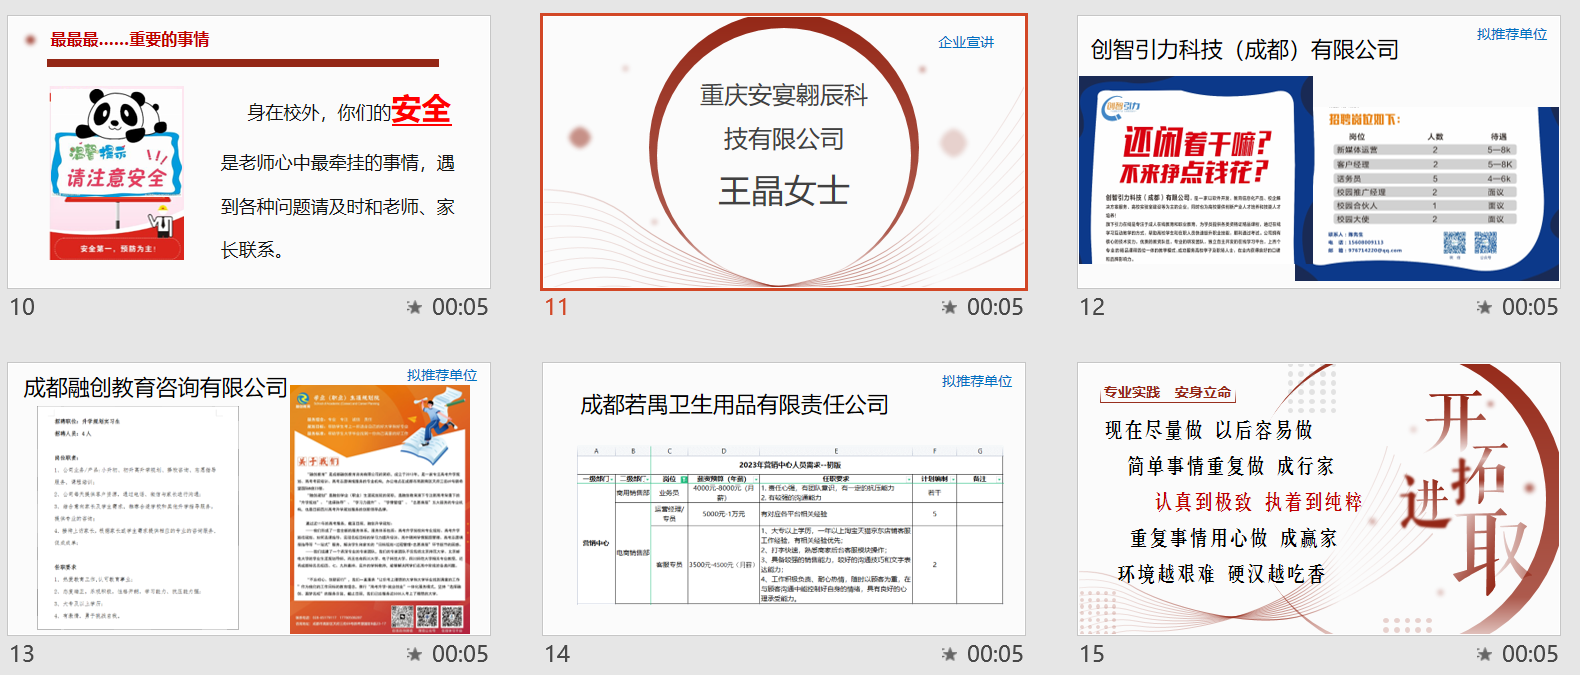Click the transition star icon under slide 14
1580x675 pixels.
(x=949, y=654)
